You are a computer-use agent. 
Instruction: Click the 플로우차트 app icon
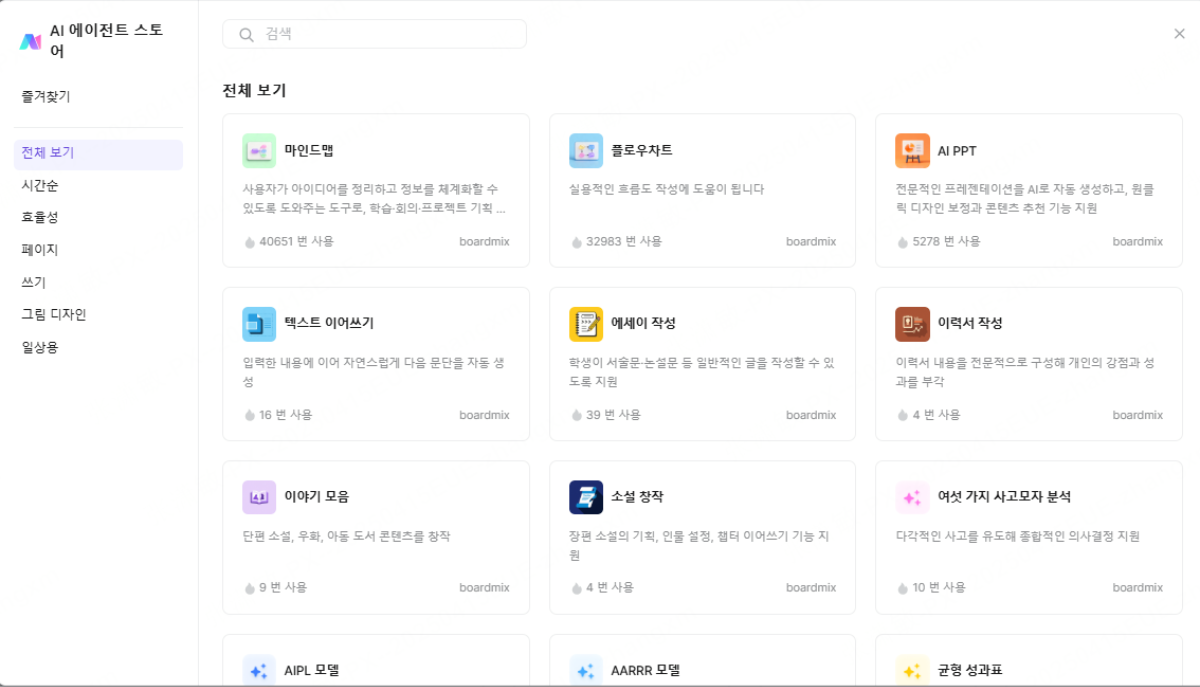coord(586,150)
